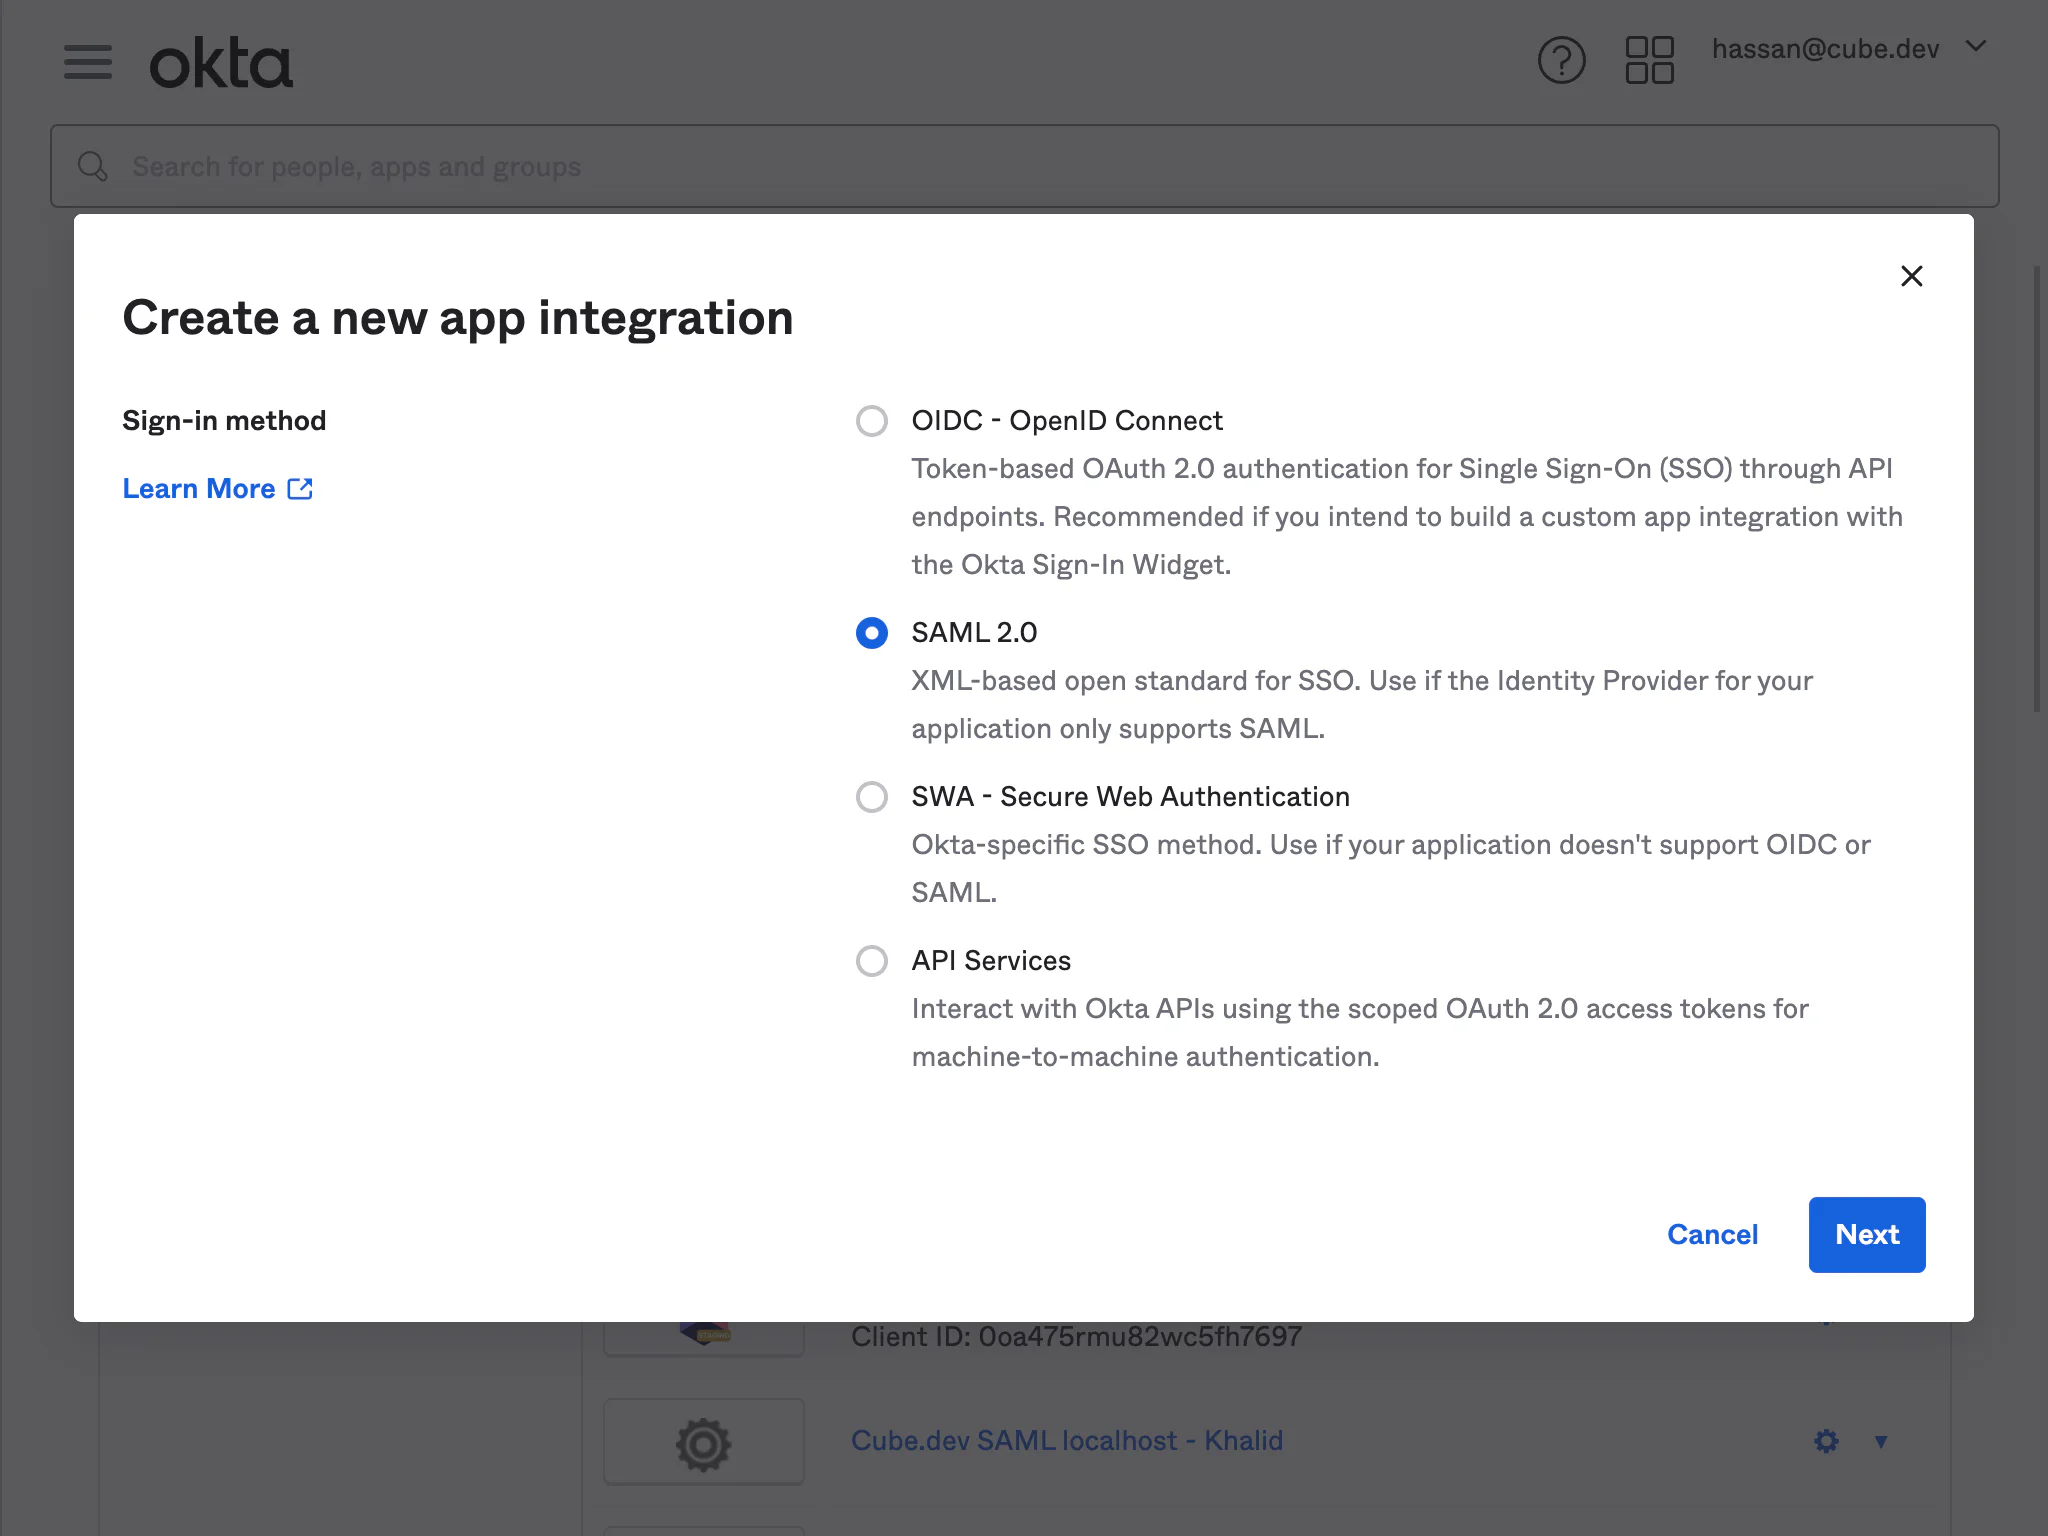The image size is (2048, 1536).
Task: Expand the Cube.dev SAML localhost actions arrow
Action: click(1881, 1441)
